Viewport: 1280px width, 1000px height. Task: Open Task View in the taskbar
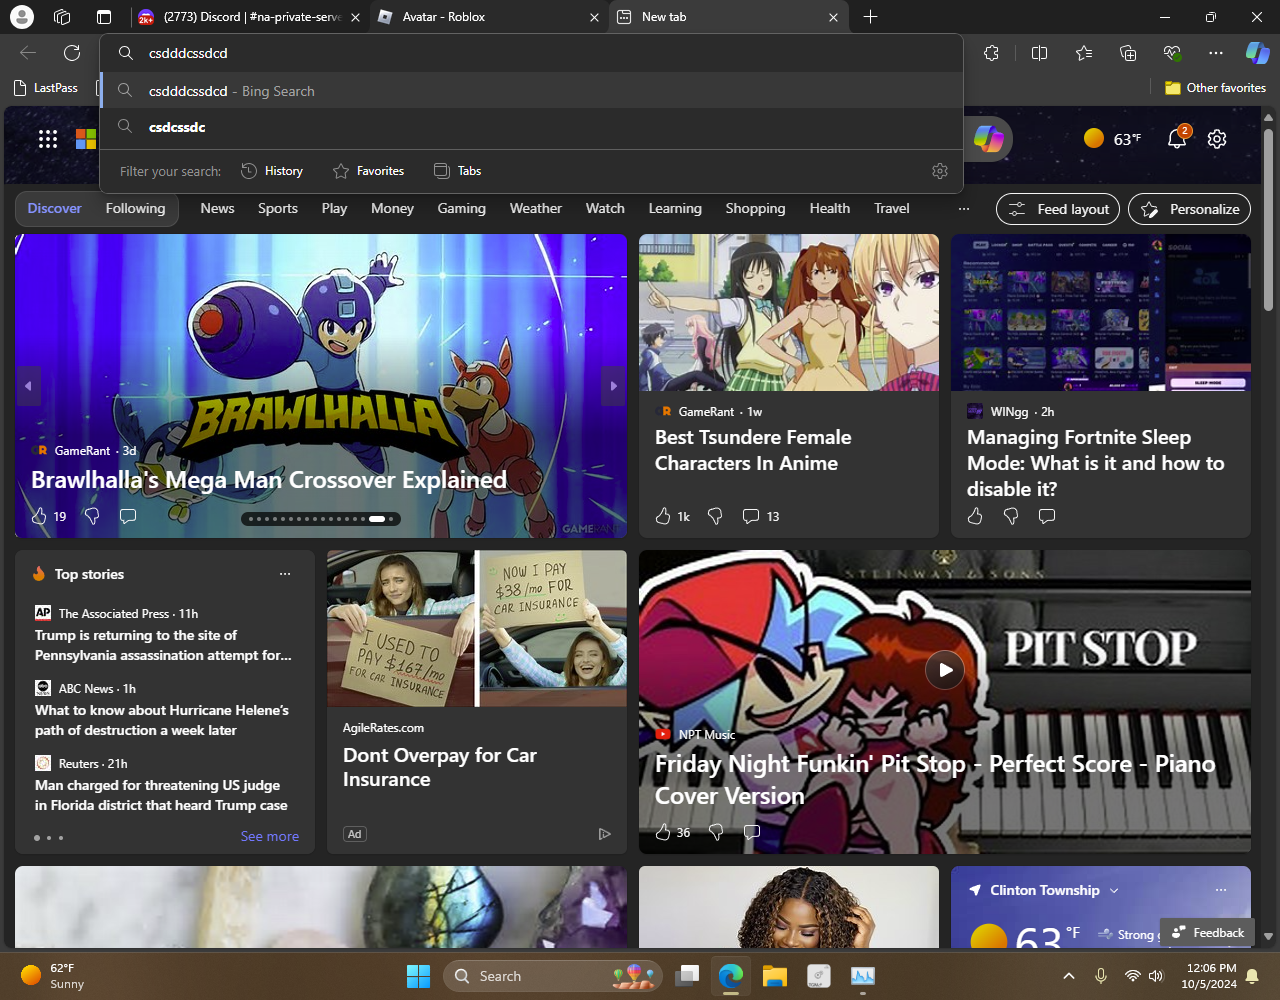click(687, 976)
